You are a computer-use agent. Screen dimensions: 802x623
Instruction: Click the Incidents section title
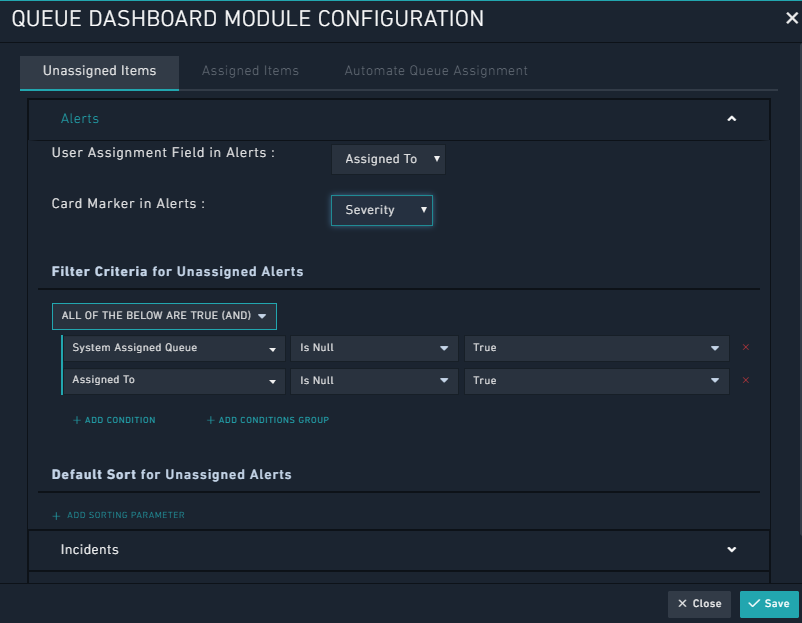[90, 549]
